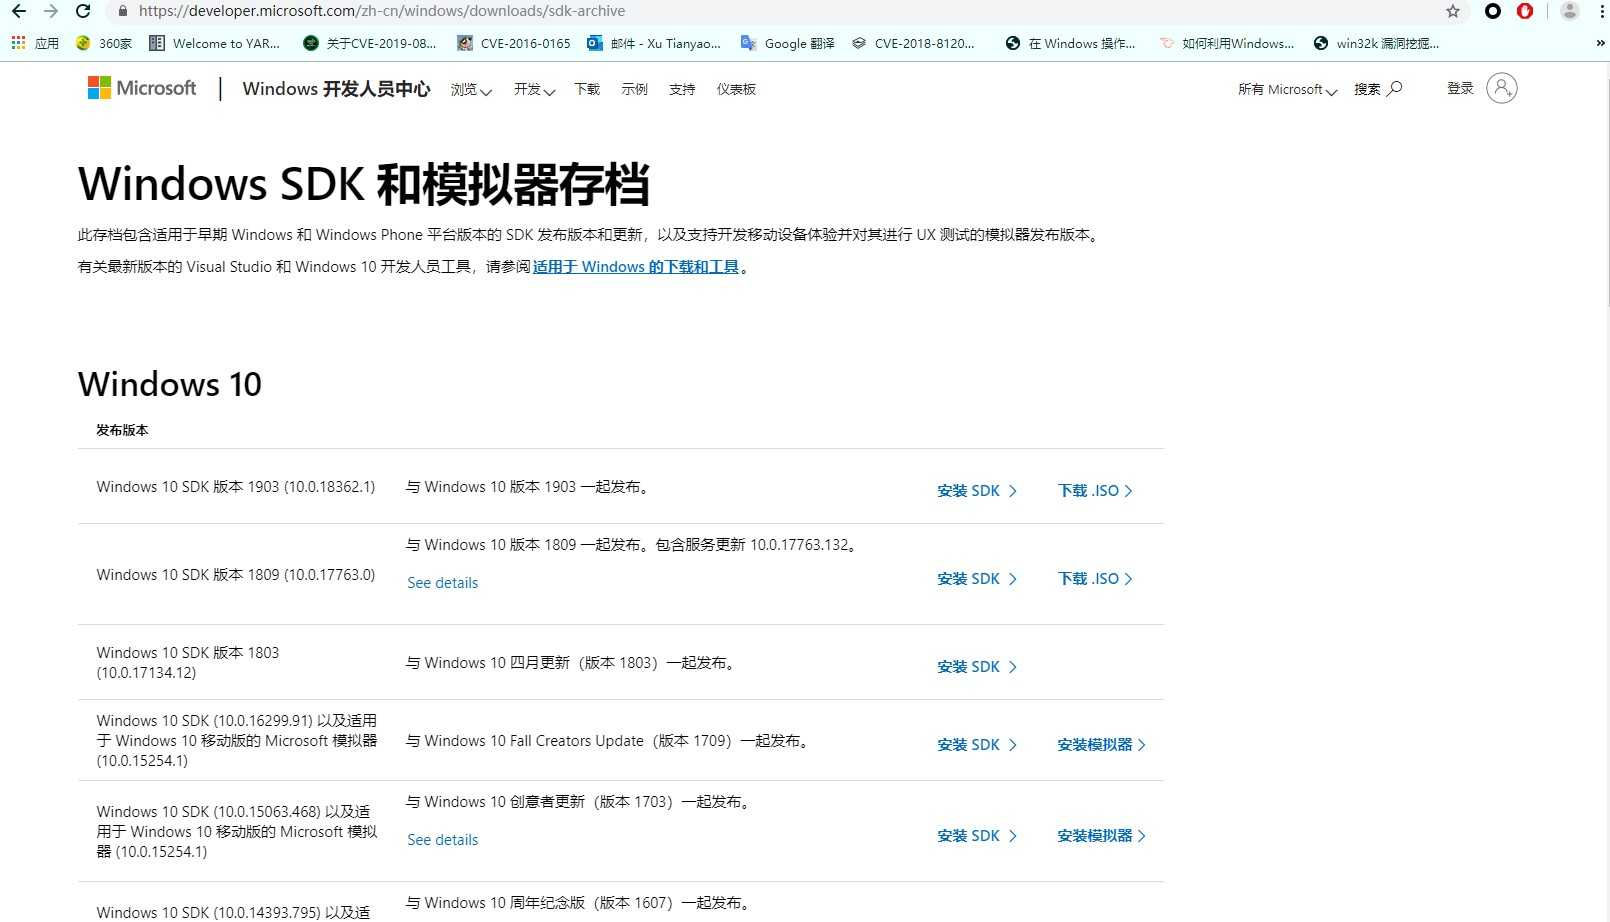Viewport: 1610px width, 922px height.
Task: Open the 示例 menu item
Action: tap(635, 89)
